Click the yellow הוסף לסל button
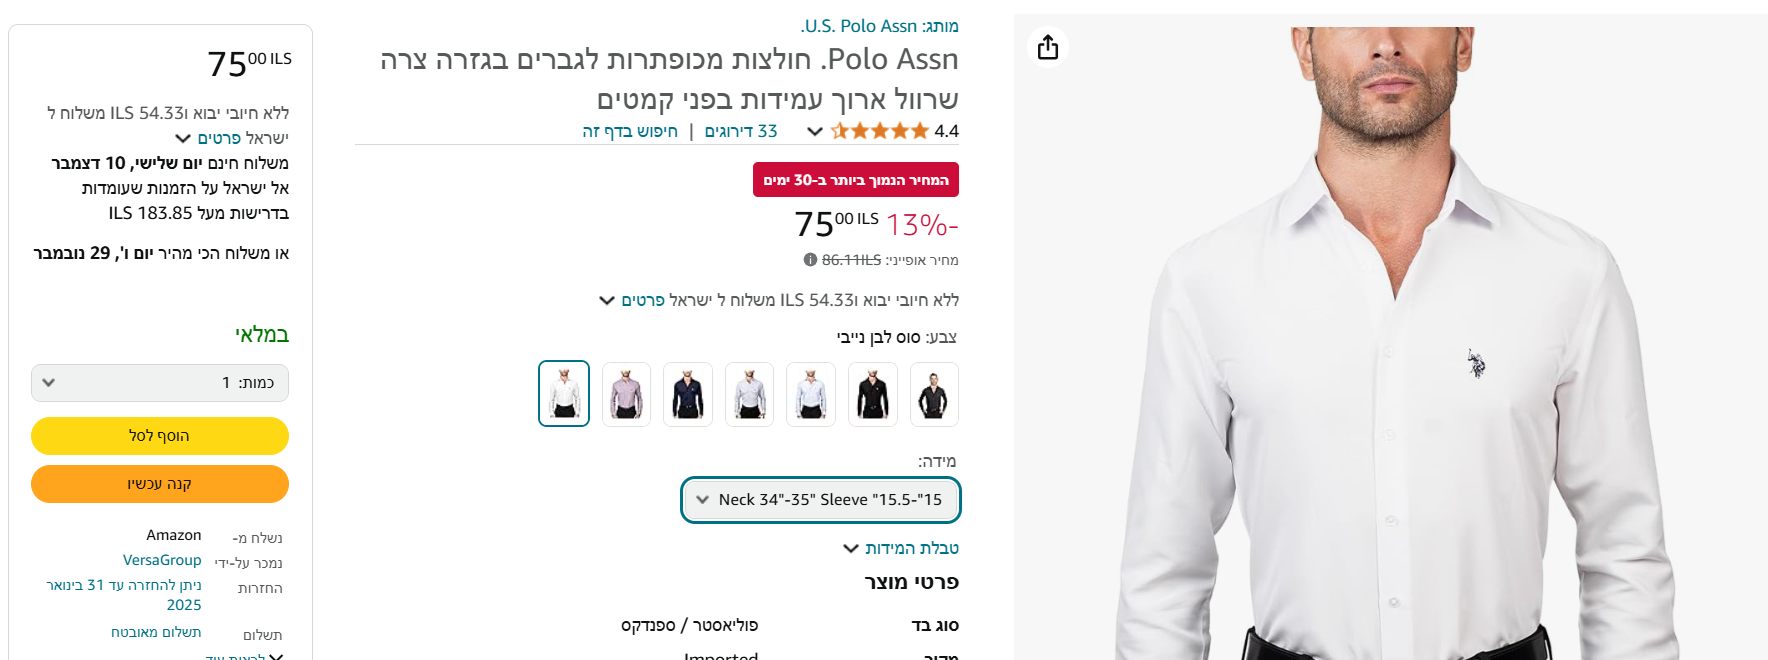This screenshot has width=1768, height=660. pos(160,436)
